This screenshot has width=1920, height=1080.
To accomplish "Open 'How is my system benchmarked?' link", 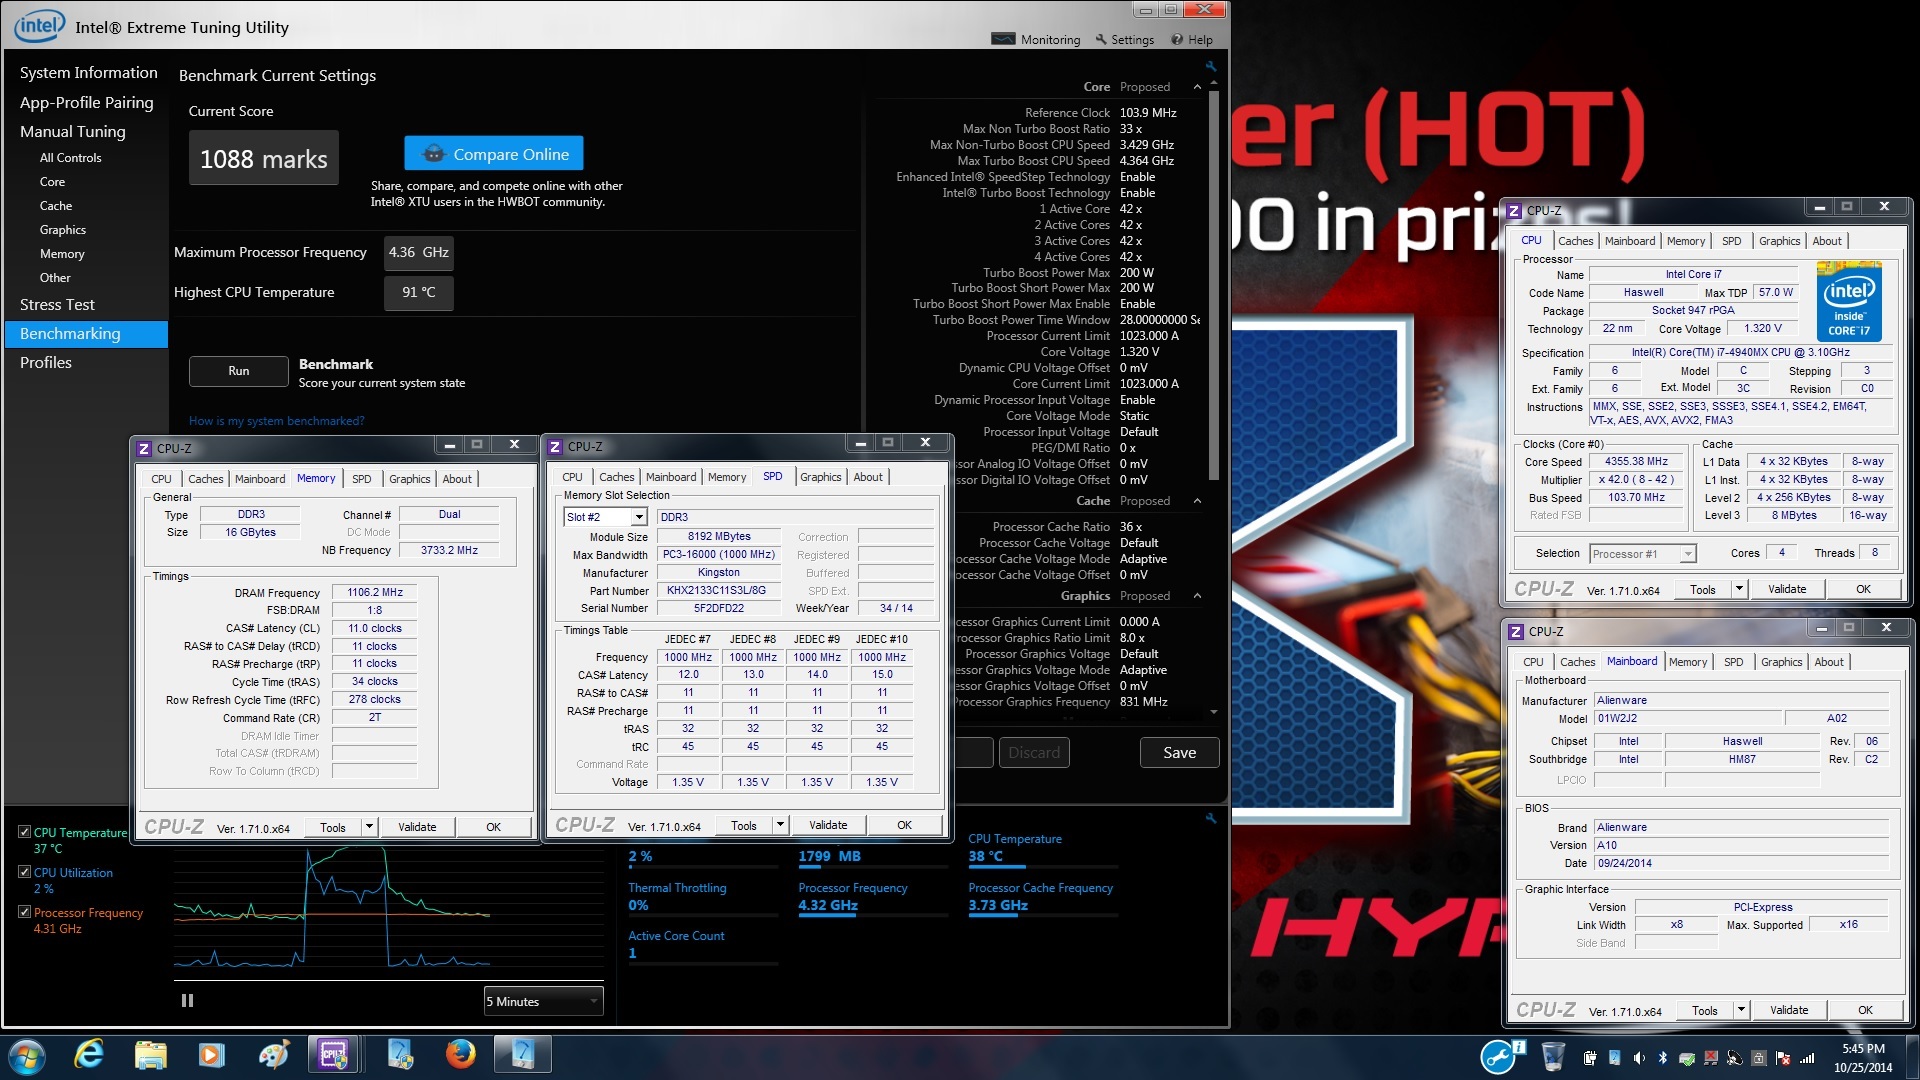I will point(277,421).
